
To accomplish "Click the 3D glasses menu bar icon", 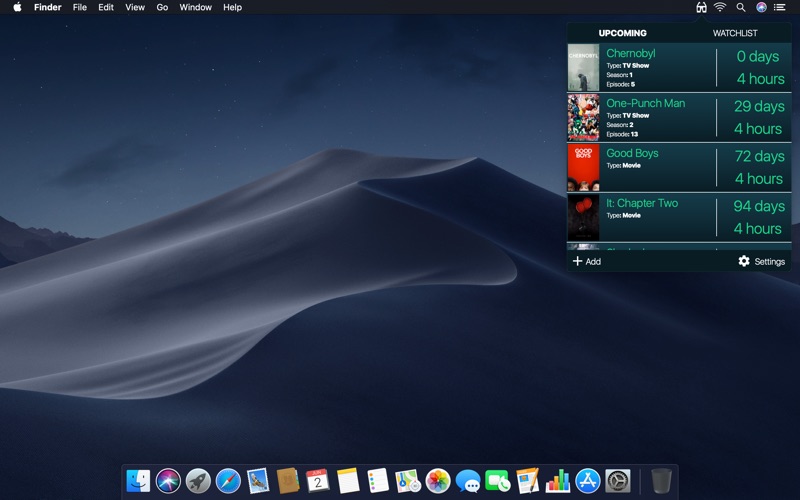I will tap(701, 7).
